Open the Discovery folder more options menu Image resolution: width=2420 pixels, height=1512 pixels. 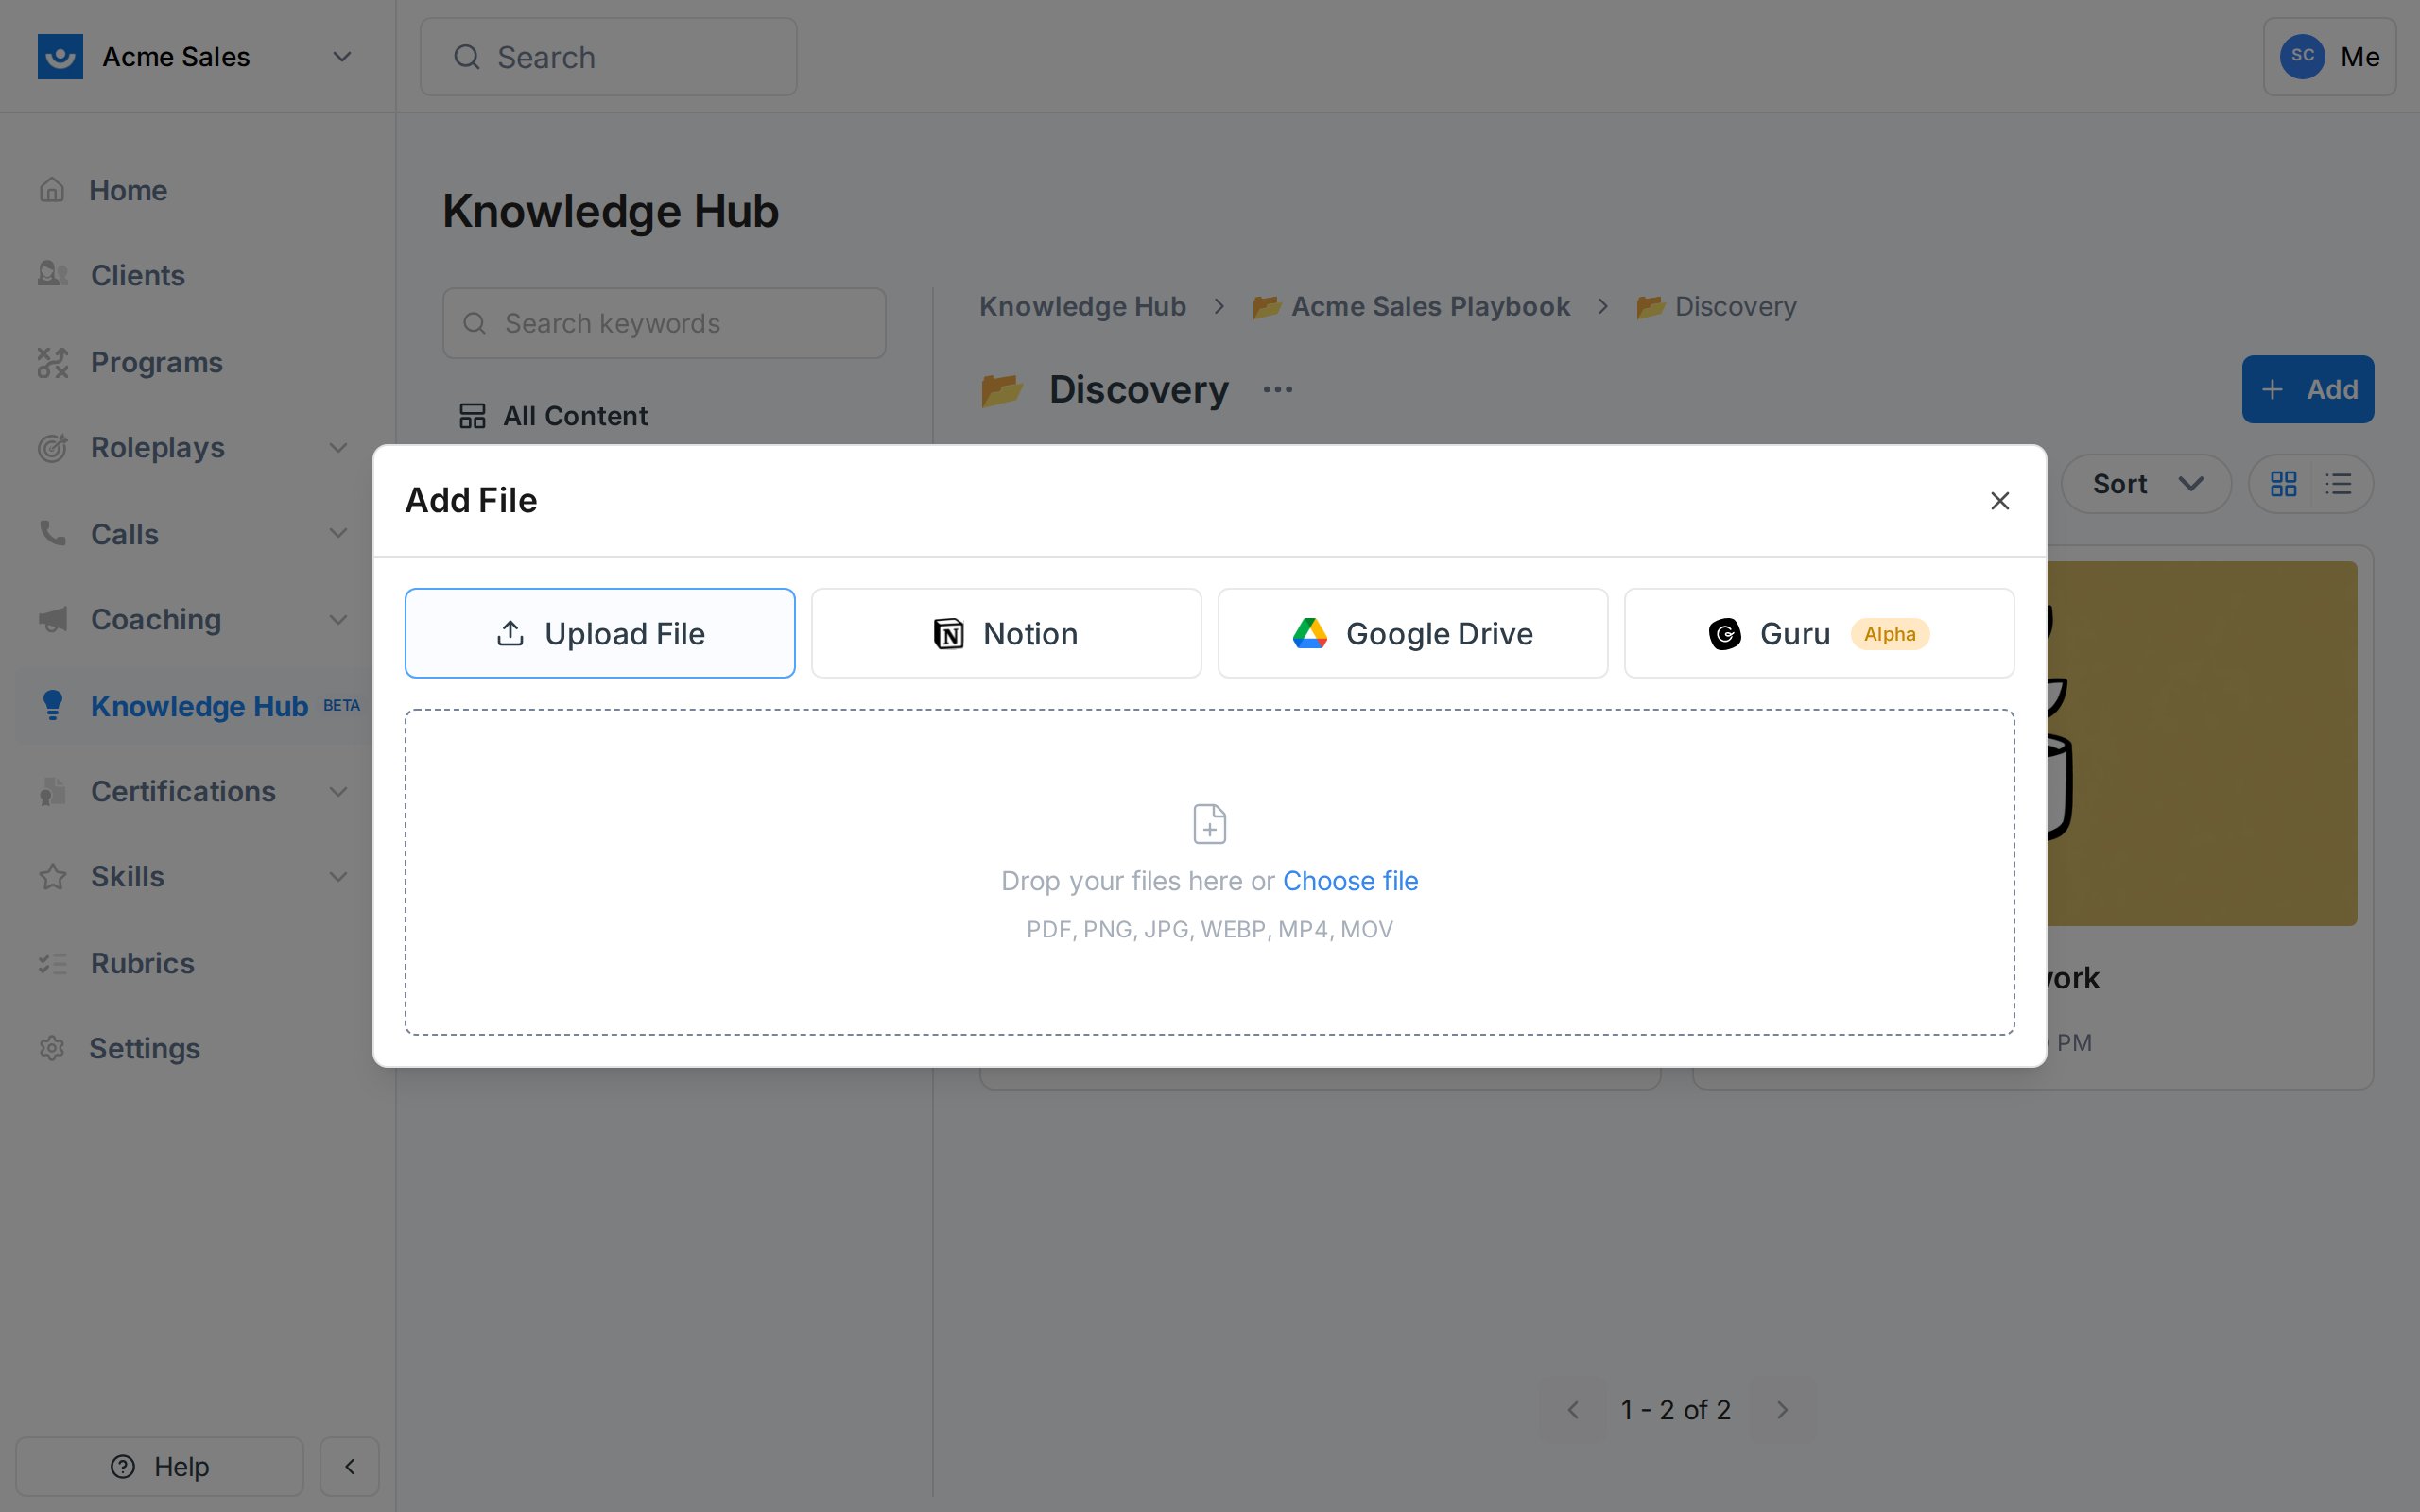[x=1277, y=389]
